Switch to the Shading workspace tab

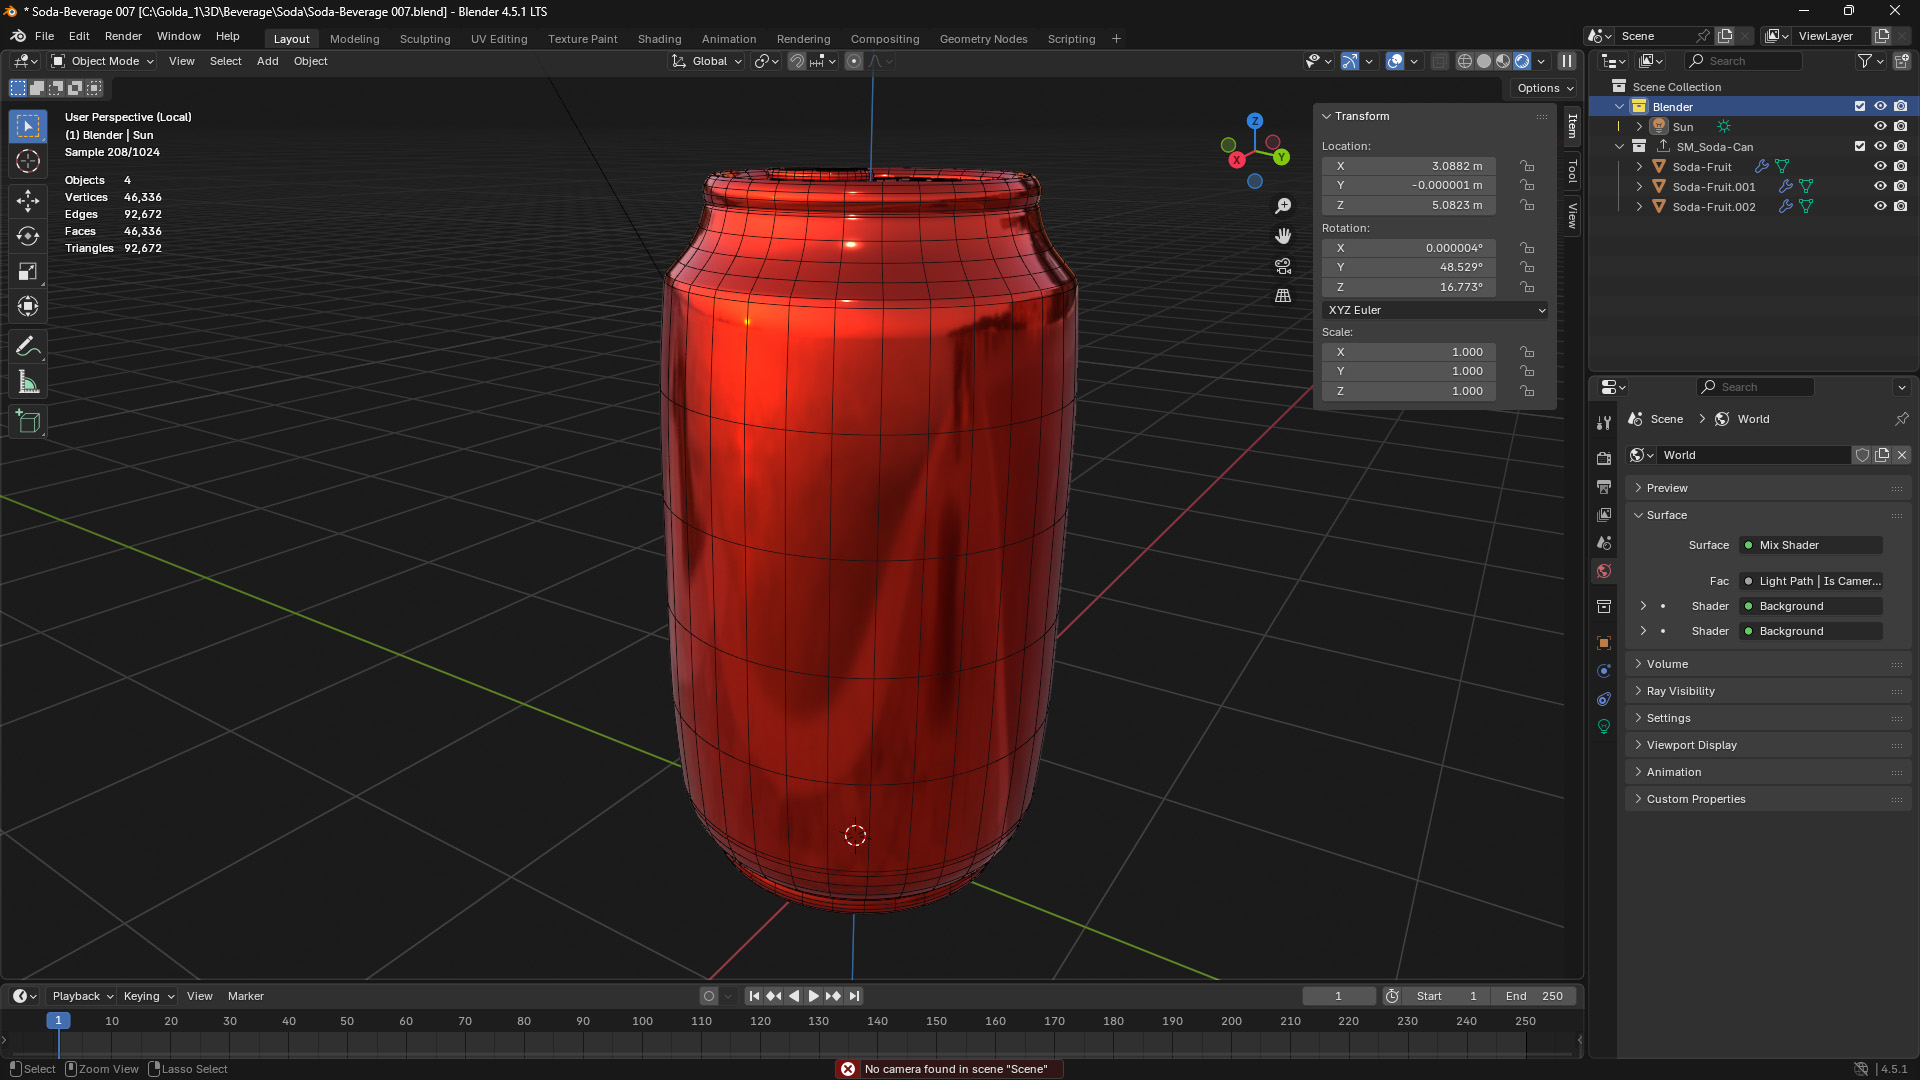coord(659,39)
